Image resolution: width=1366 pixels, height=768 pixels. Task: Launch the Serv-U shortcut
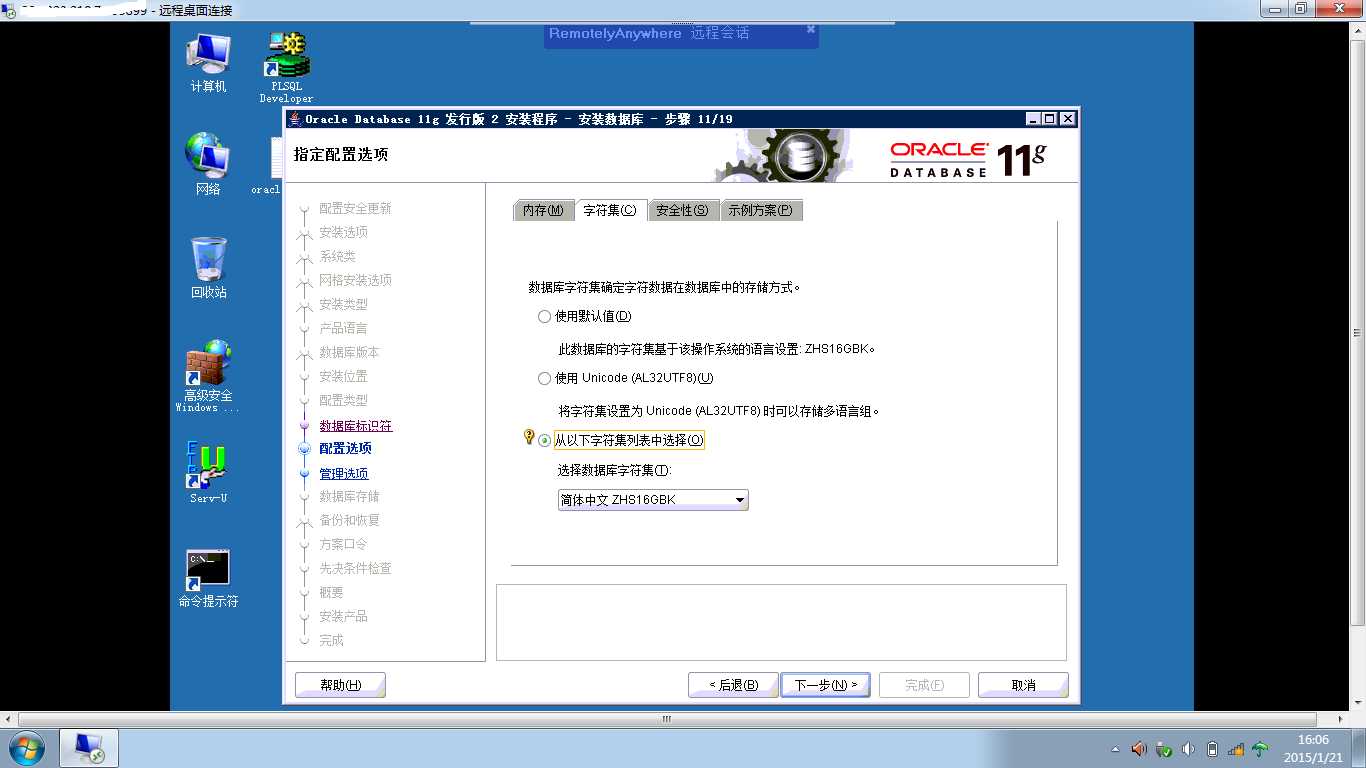click(208, 473)
